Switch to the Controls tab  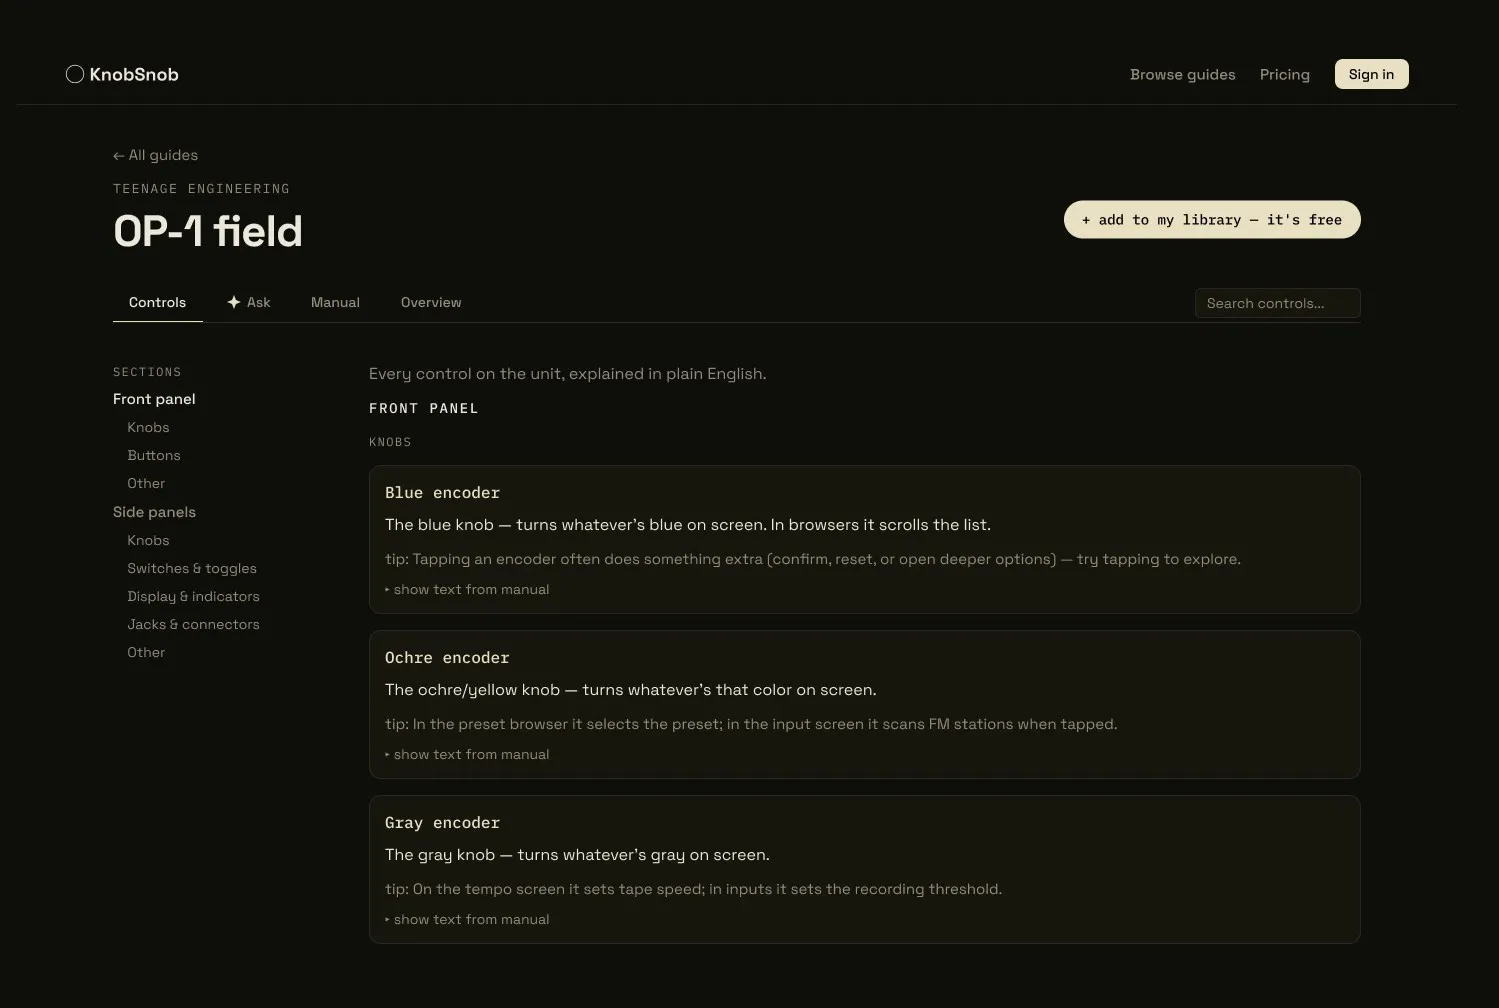157,302
